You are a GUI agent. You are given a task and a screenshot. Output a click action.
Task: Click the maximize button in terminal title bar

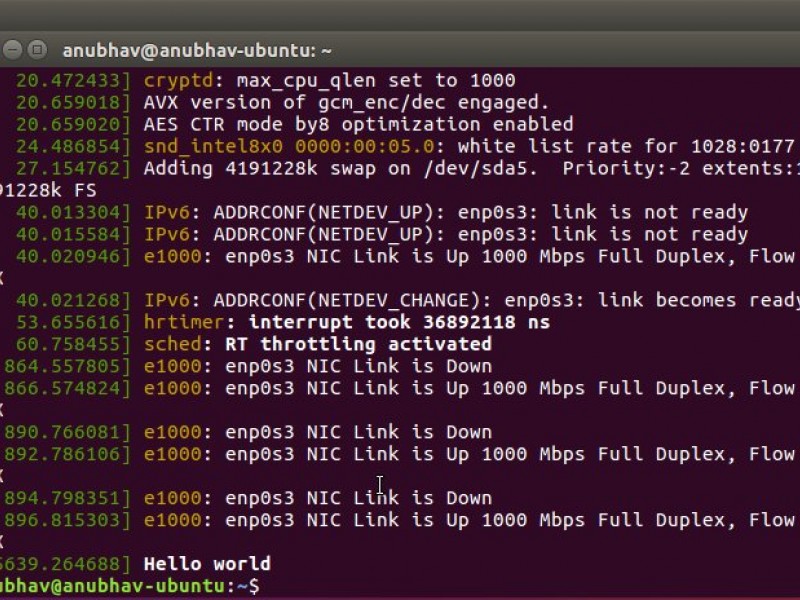[37, 49]
